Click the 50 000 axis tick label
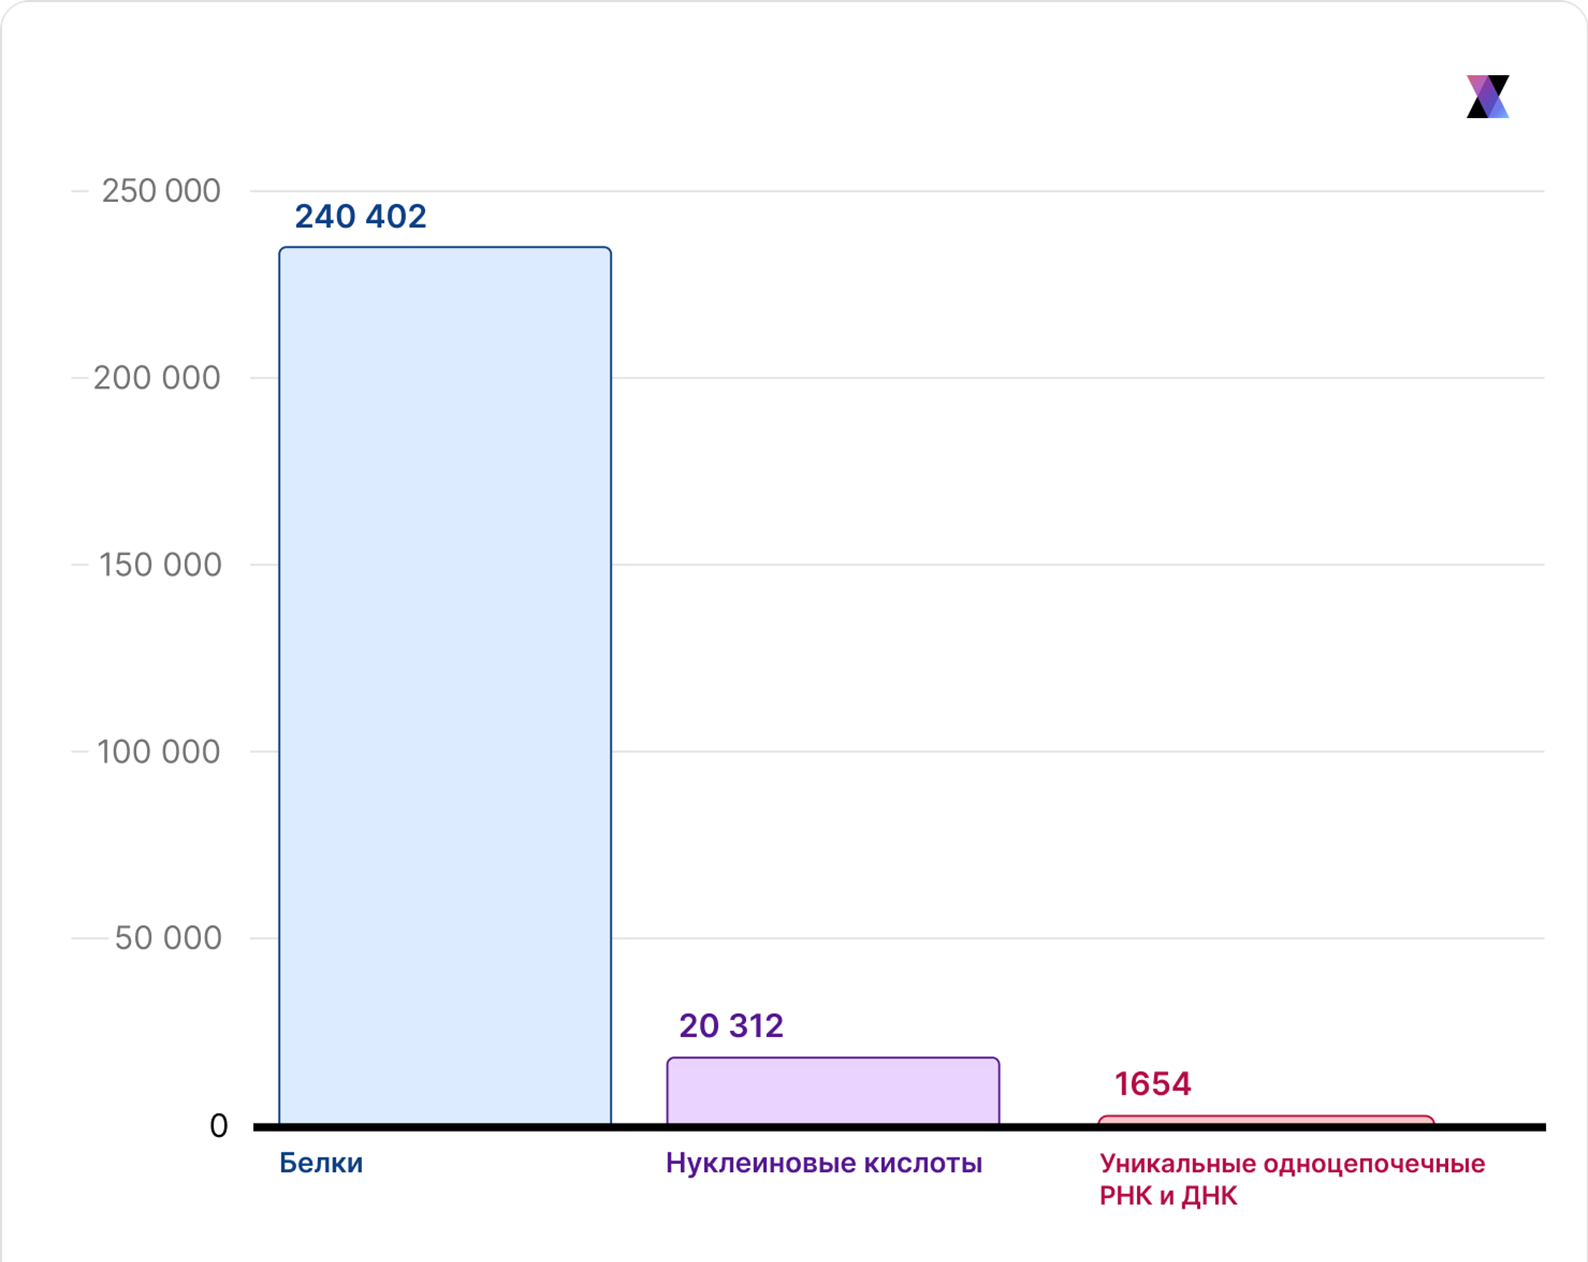This screenshot has width=1588, height=1262. (x=167, y=938)
